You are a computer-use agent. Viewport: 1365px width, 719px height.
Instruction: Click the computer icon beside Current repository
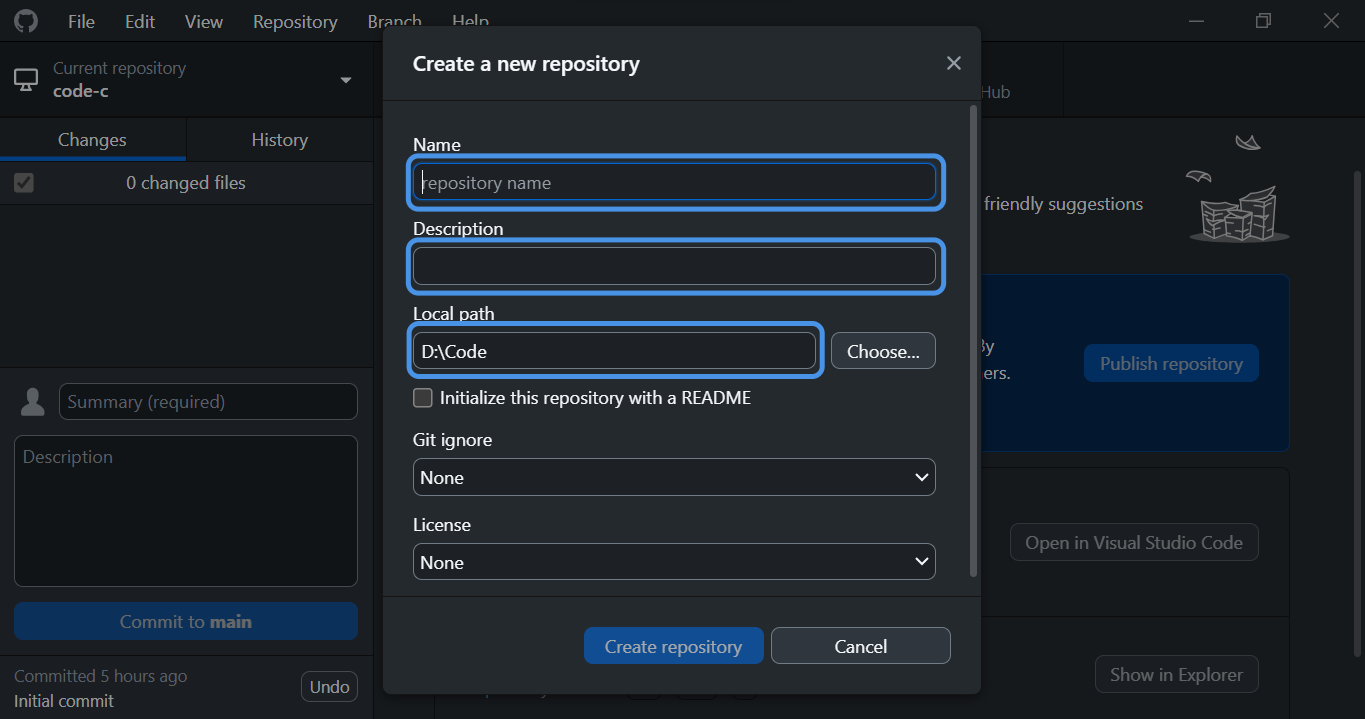coord(26,80)
